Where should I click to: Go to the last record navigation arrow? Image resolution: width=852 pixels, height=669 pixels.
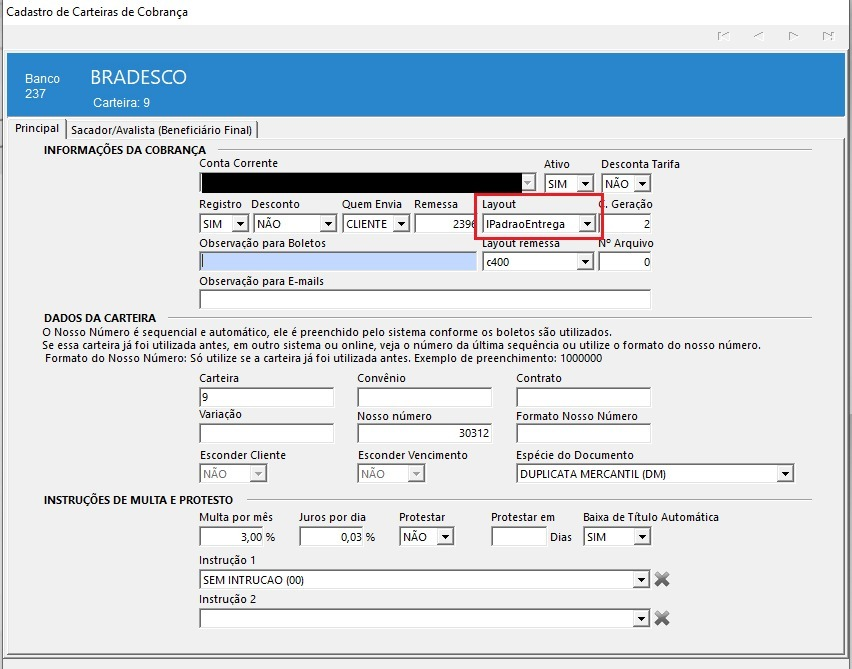(x=828, y=36)
